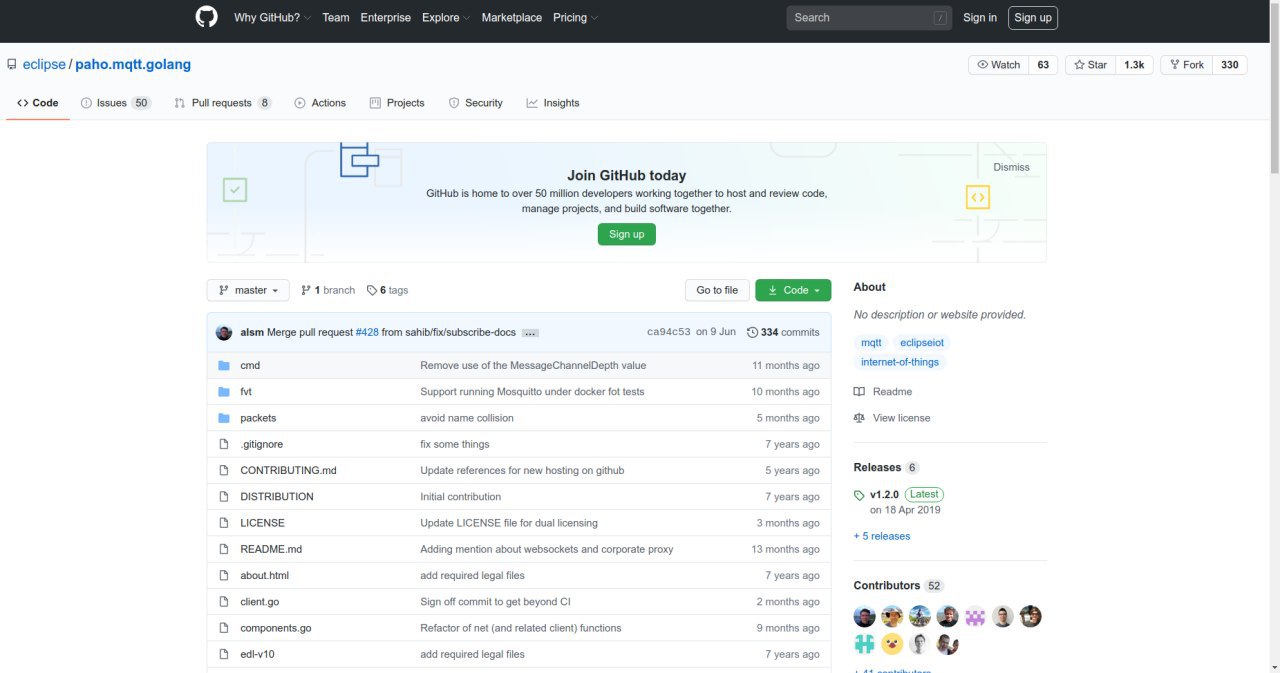Select the eclipseiot topic tag
Screen dimensions: 1280x673
tap(921, 343)
